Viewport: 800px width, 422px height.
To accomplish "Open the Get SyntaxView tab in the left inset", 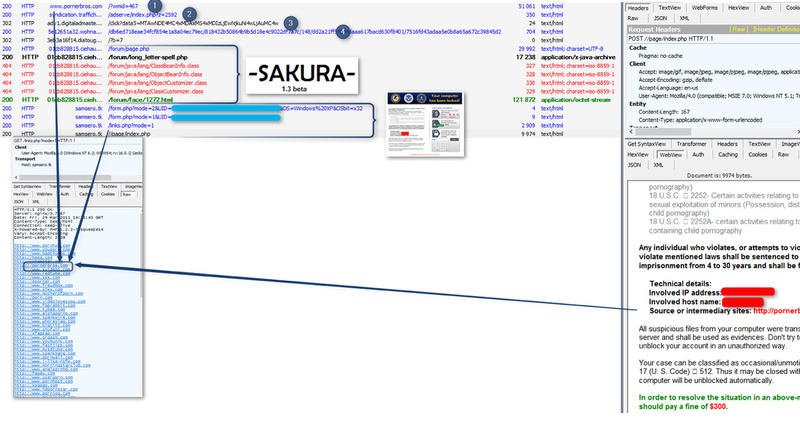I will point(28,187).
